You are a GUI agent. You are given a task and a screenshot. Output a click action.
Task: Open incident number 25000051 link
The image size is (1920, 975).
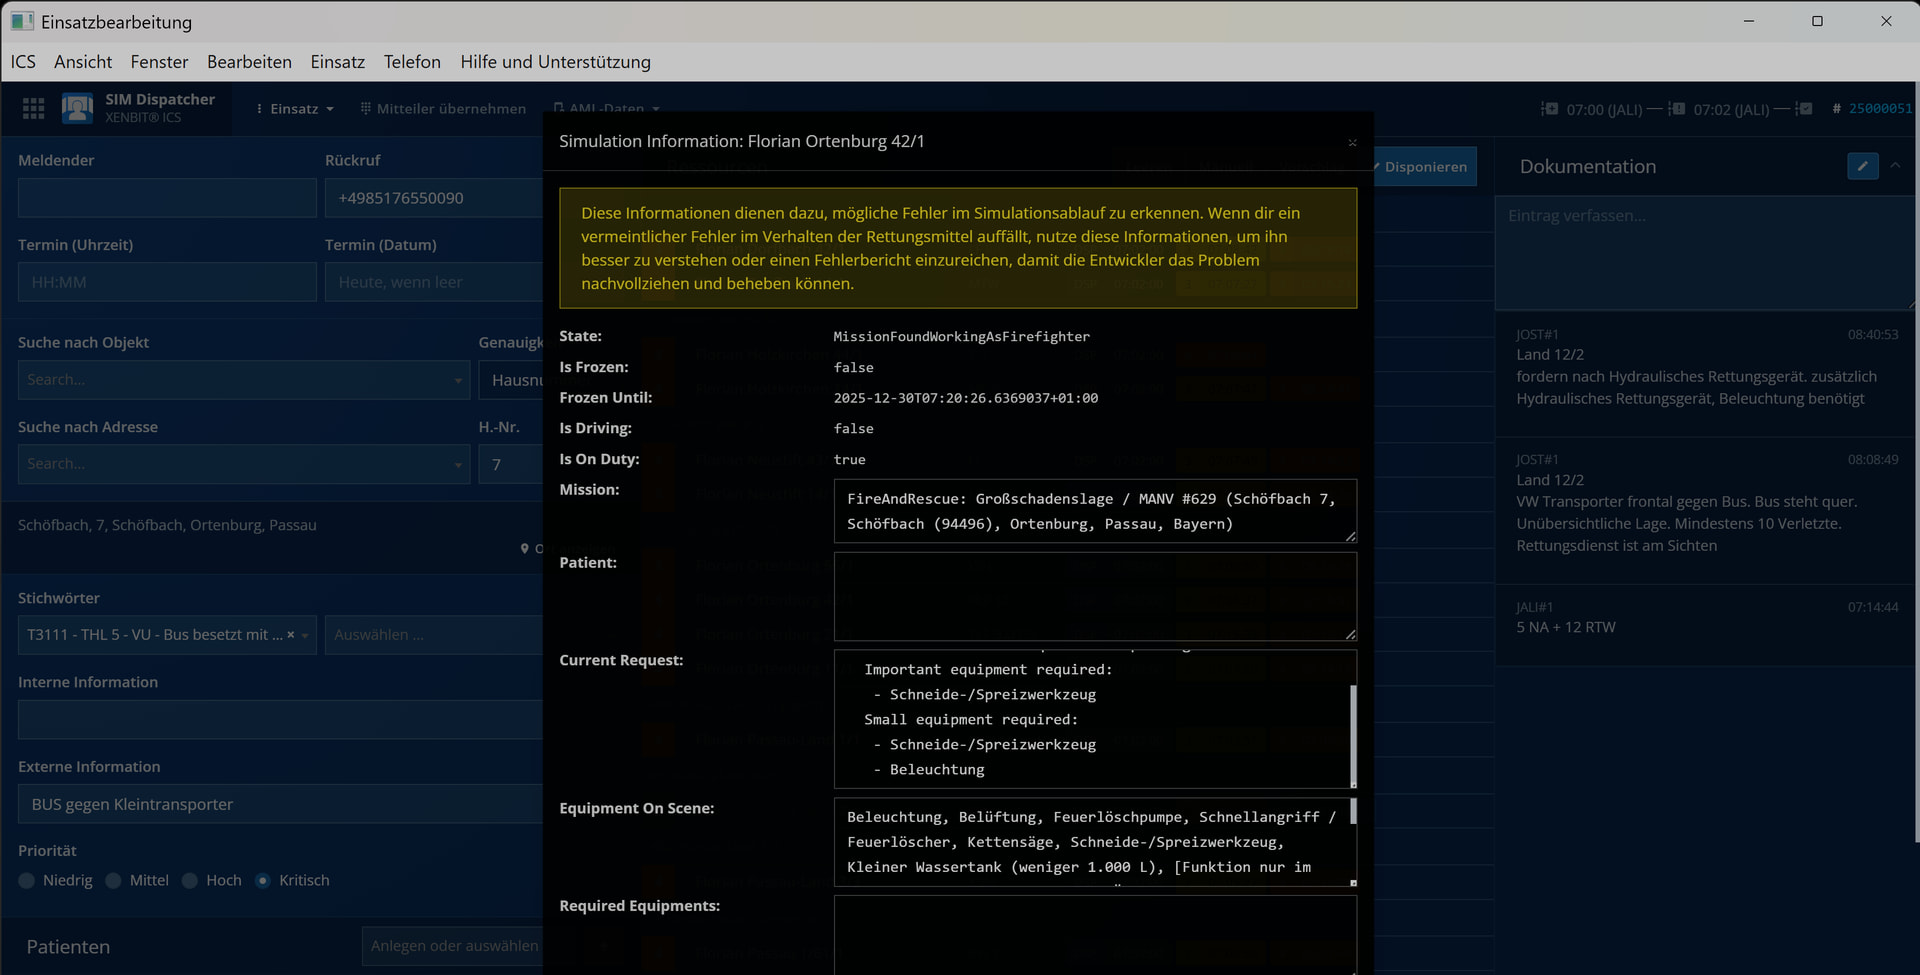pyautogui.click(x=1879, y=109)
